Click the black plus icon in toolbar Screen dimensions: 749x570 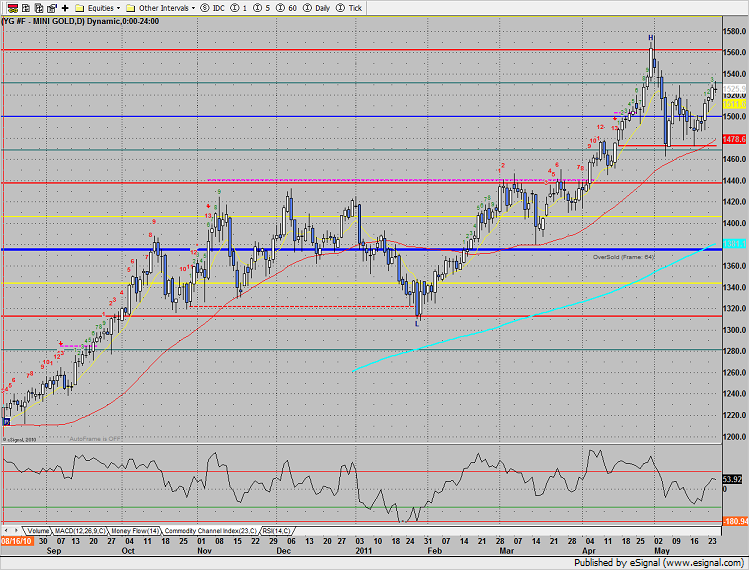[x=65, y=8]
